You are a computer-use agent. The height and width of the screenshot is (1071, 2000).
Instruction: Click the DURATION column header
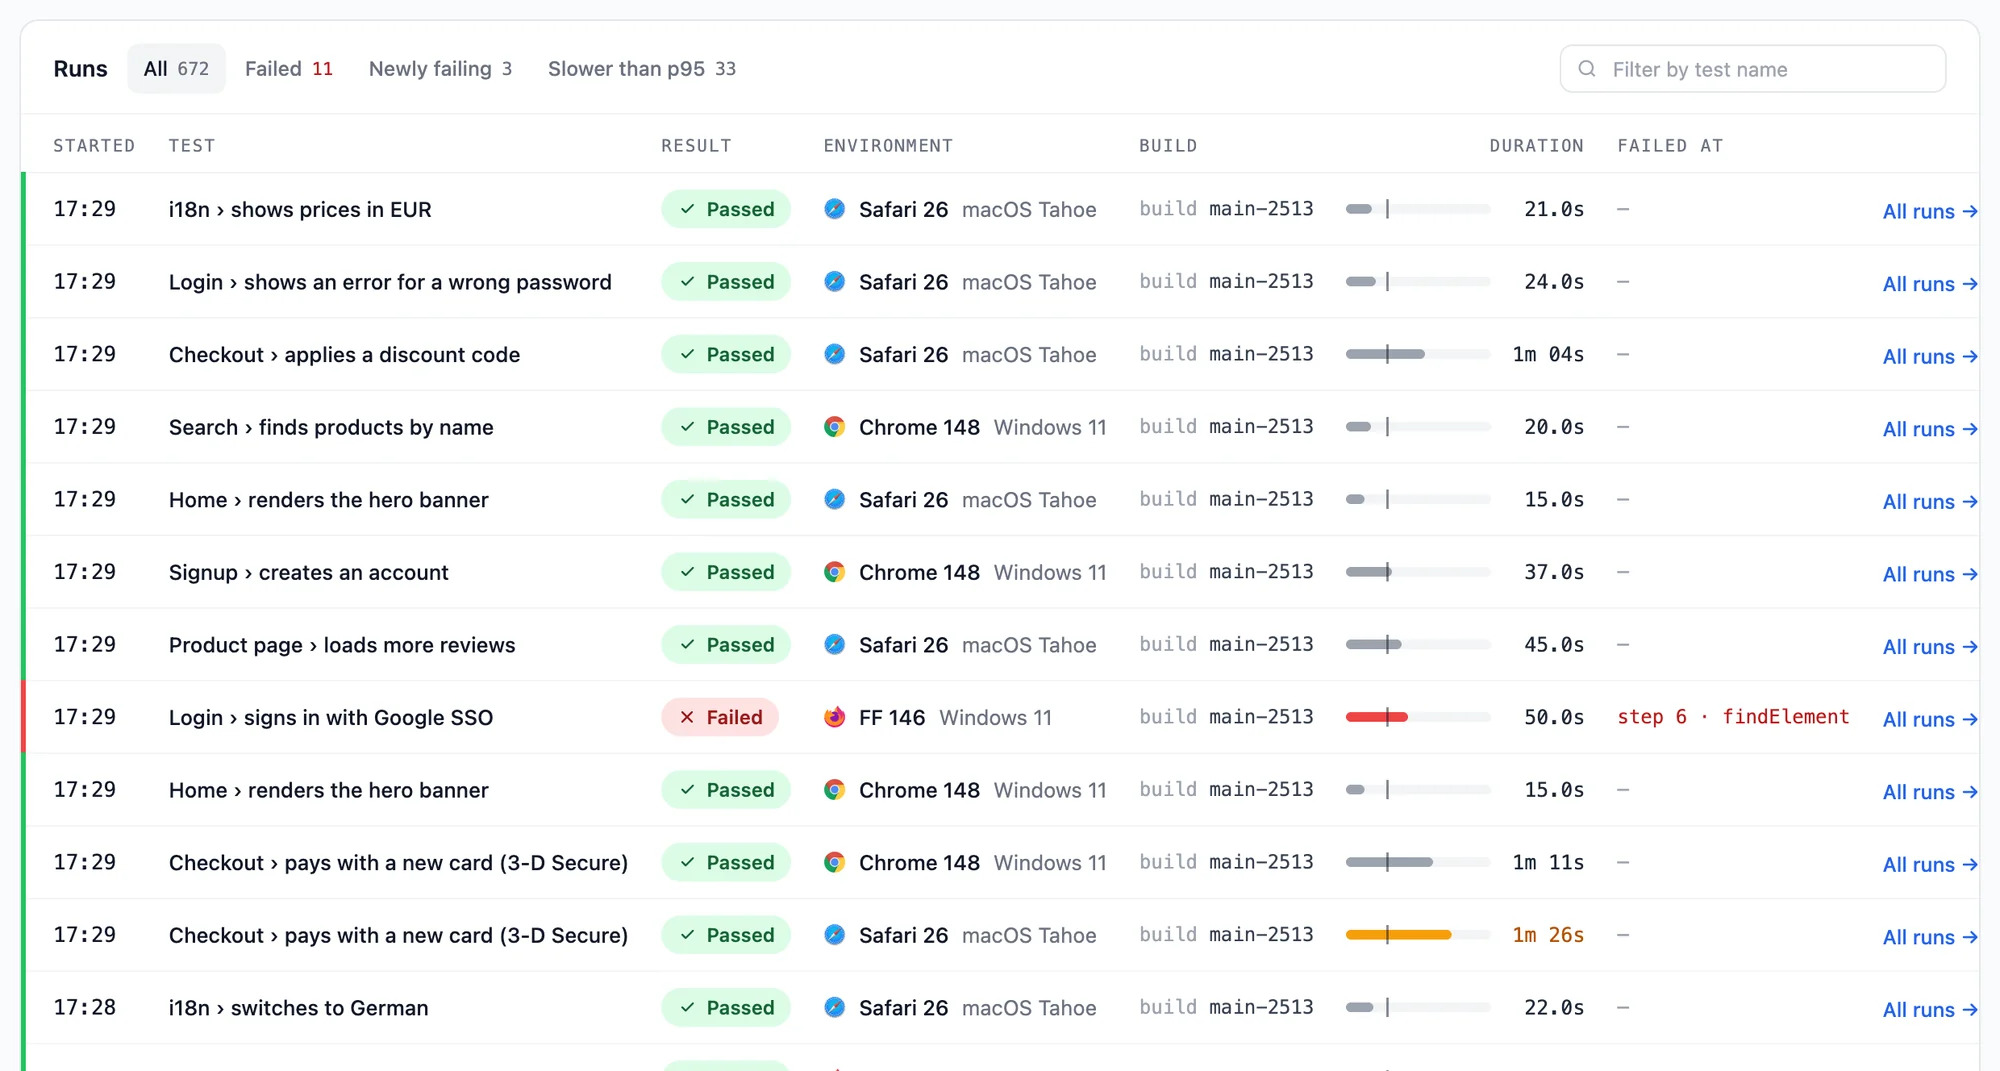1536,146
